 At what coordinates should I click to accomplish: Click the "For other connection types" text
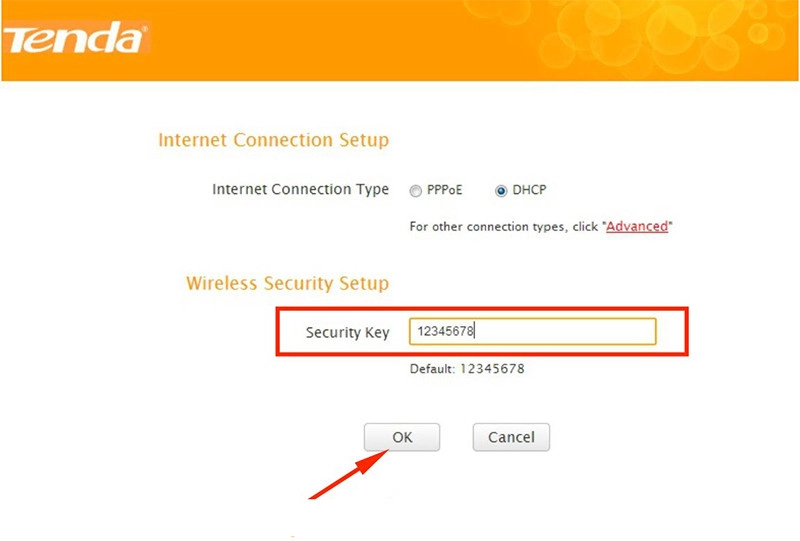503,227
